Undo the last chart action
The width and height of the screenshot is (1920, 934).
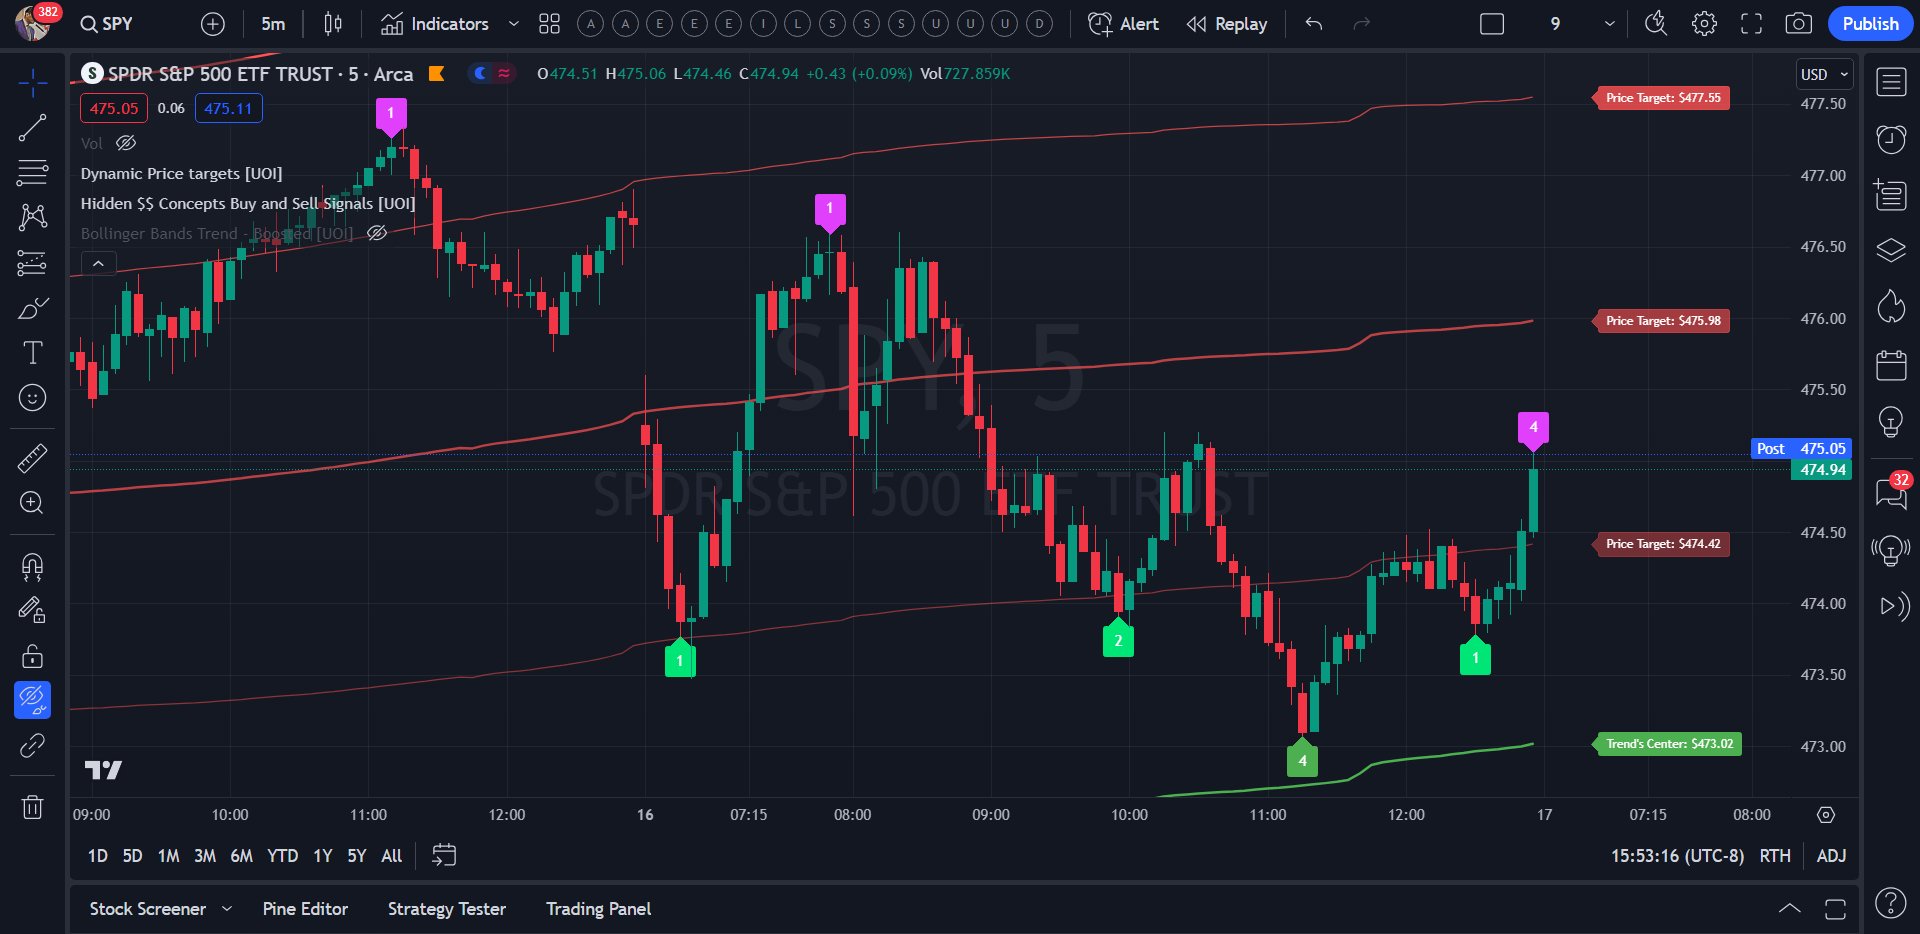[x=1314, y=24]
